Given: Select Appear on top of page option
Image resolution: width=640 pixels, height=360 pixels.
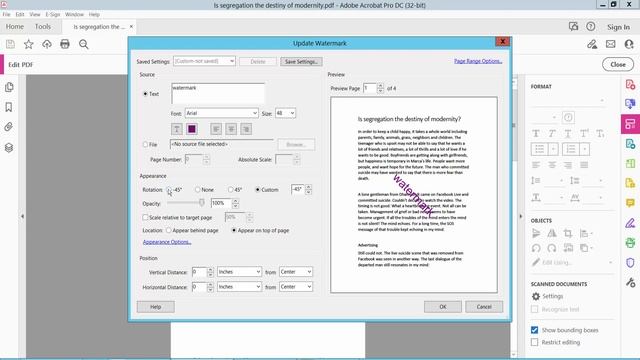Looking at the screenshot, I should pyautogui.click(x=234, y=231).
